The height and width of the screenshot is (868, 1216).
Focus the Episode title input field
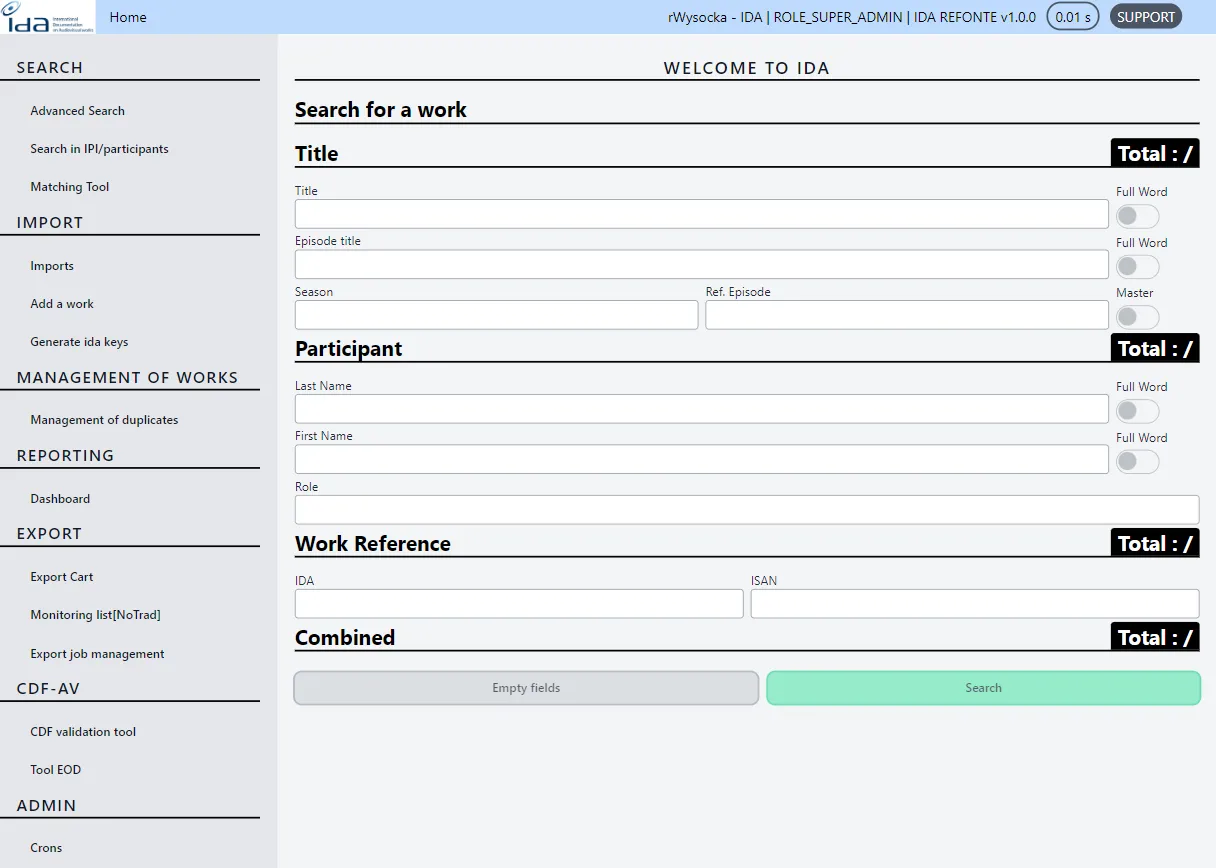coord(701,264)
